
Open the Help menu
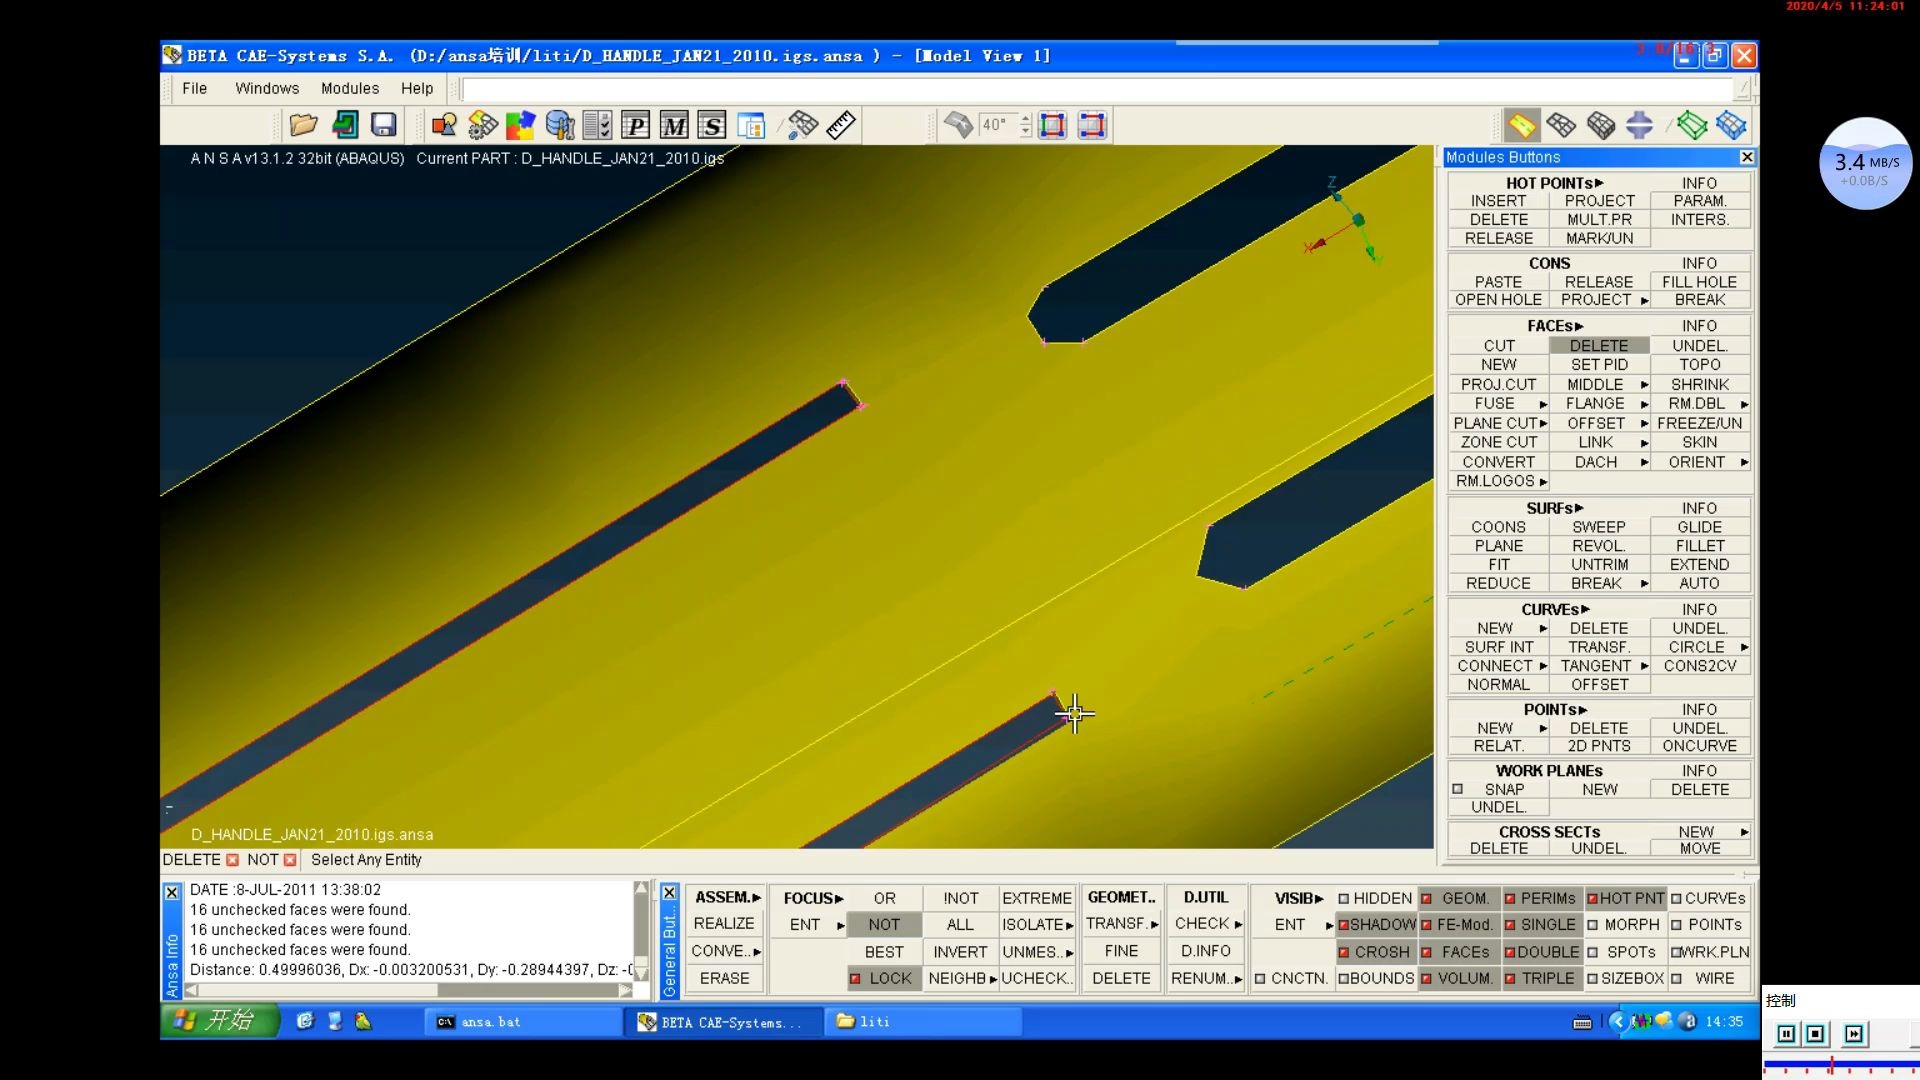(x=417, y=88)
